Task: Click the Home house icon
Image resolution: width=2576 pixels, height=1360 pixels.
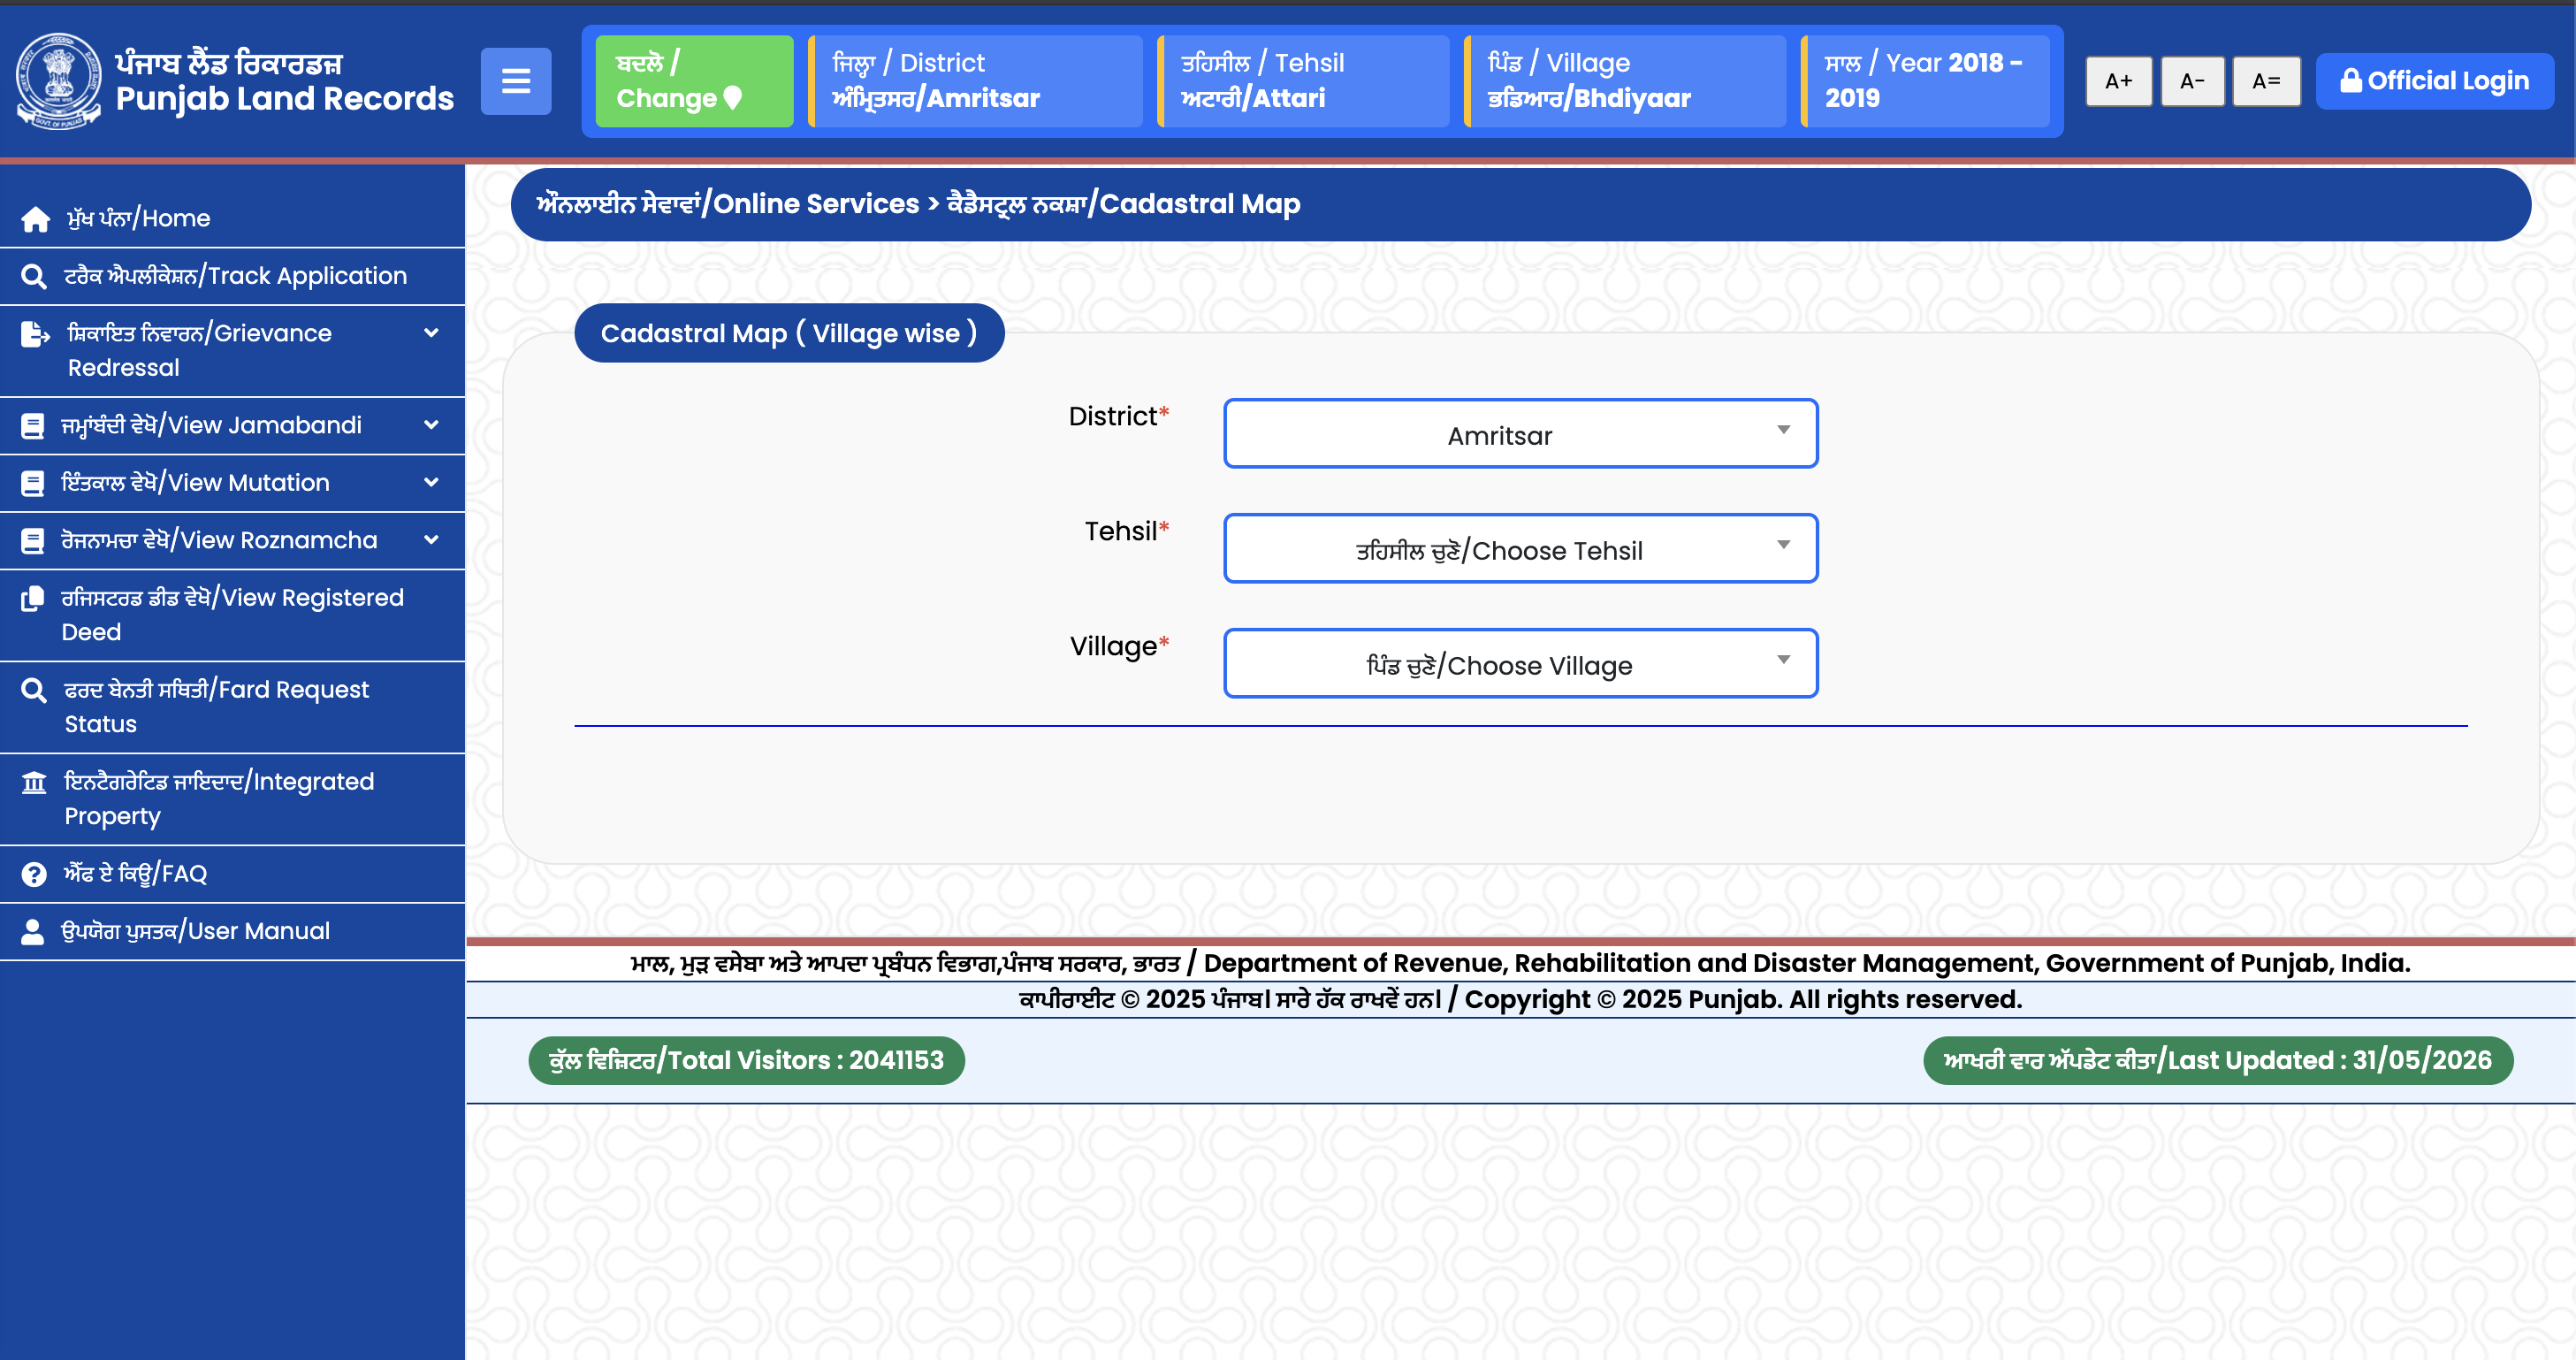Action: pos(36,219)
